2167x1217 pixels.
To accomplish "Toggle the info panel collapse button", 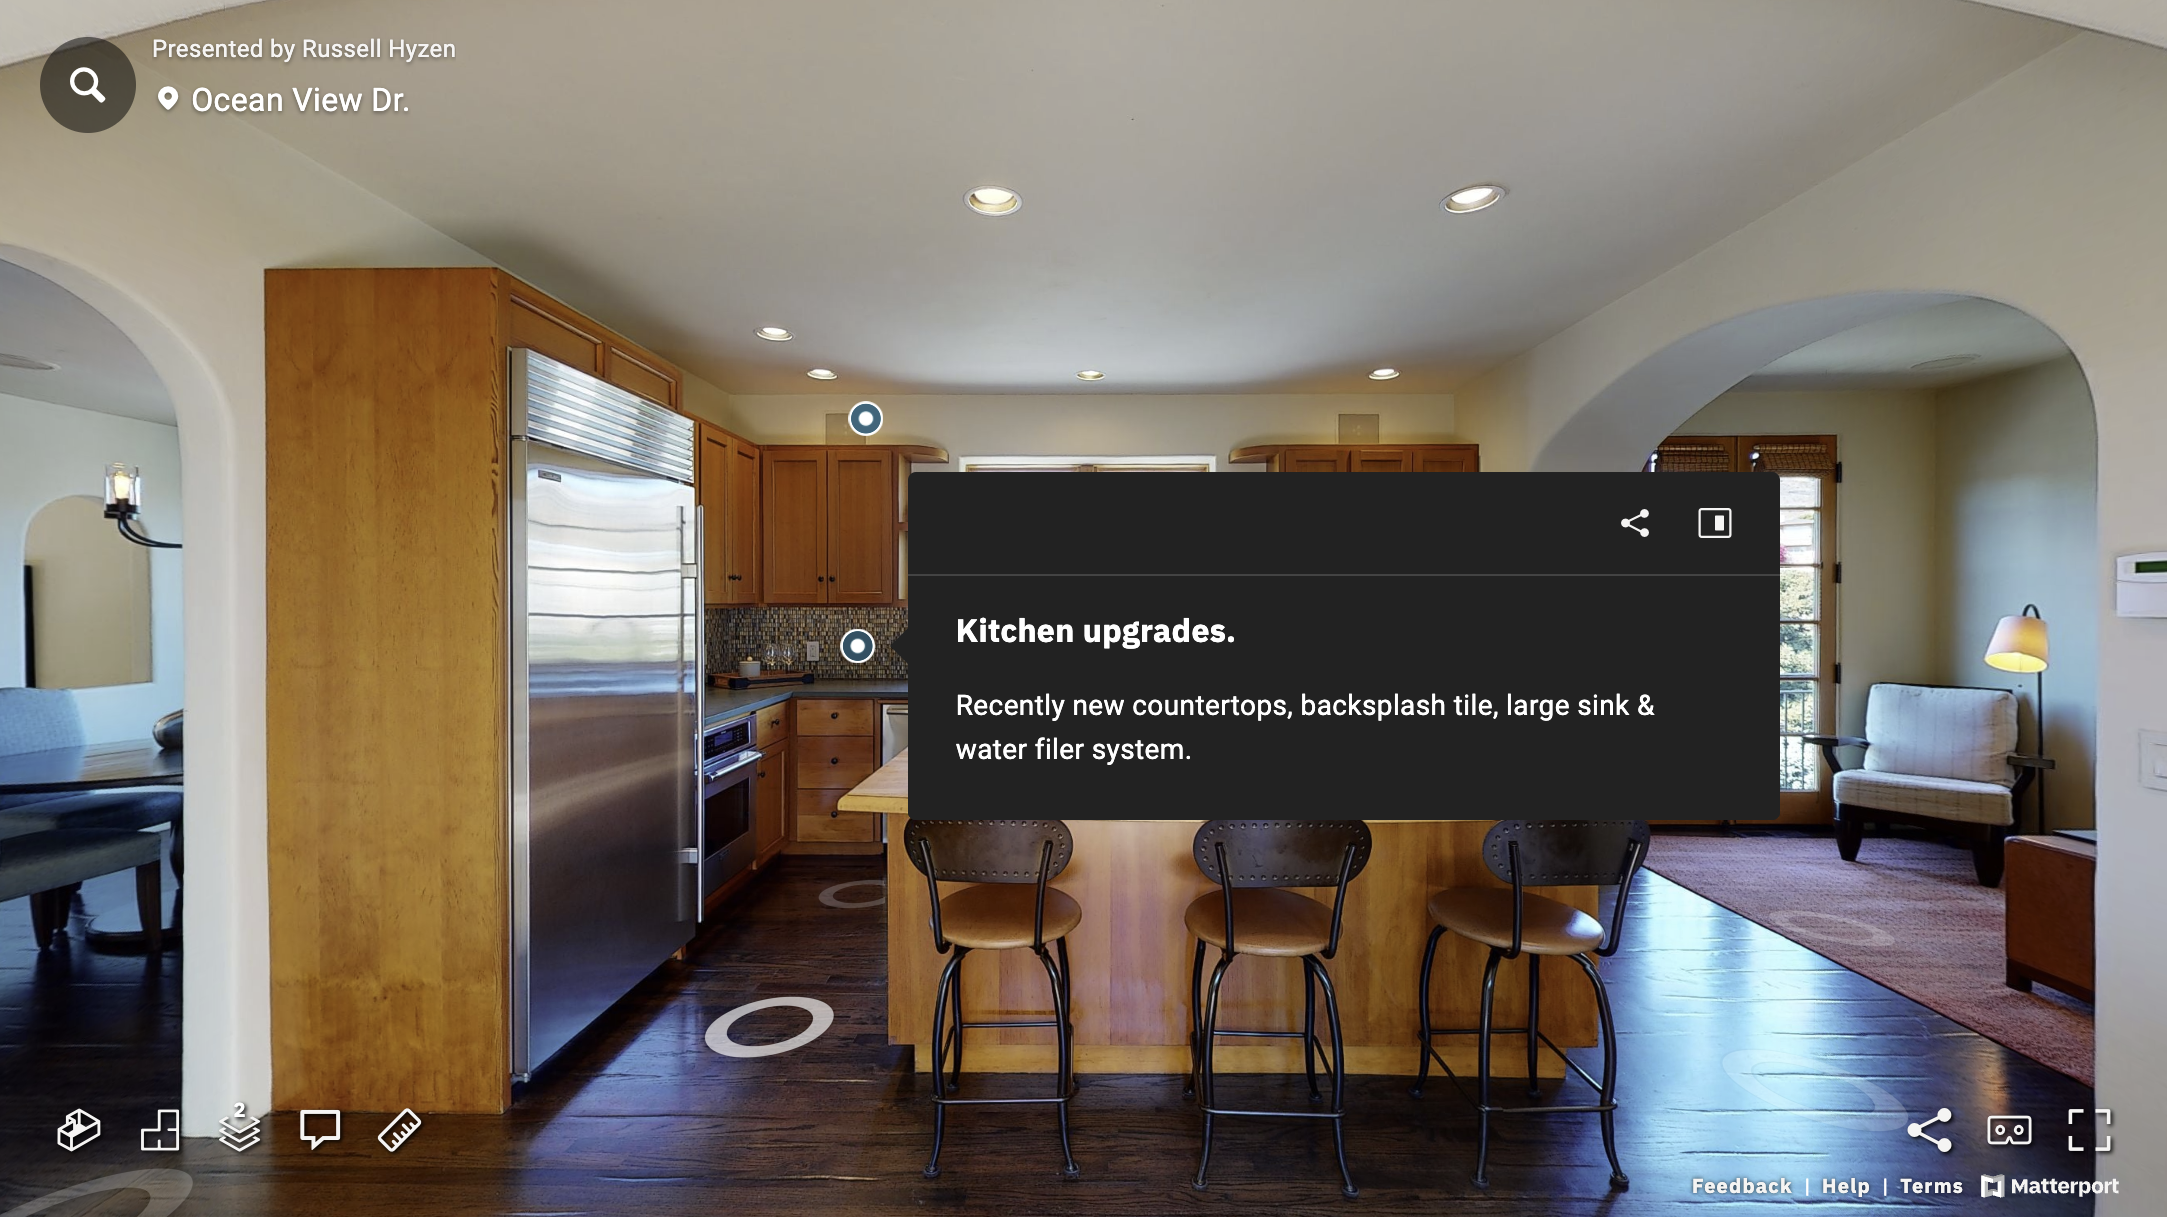I will pyautogui.click(x=1715, y=522).
